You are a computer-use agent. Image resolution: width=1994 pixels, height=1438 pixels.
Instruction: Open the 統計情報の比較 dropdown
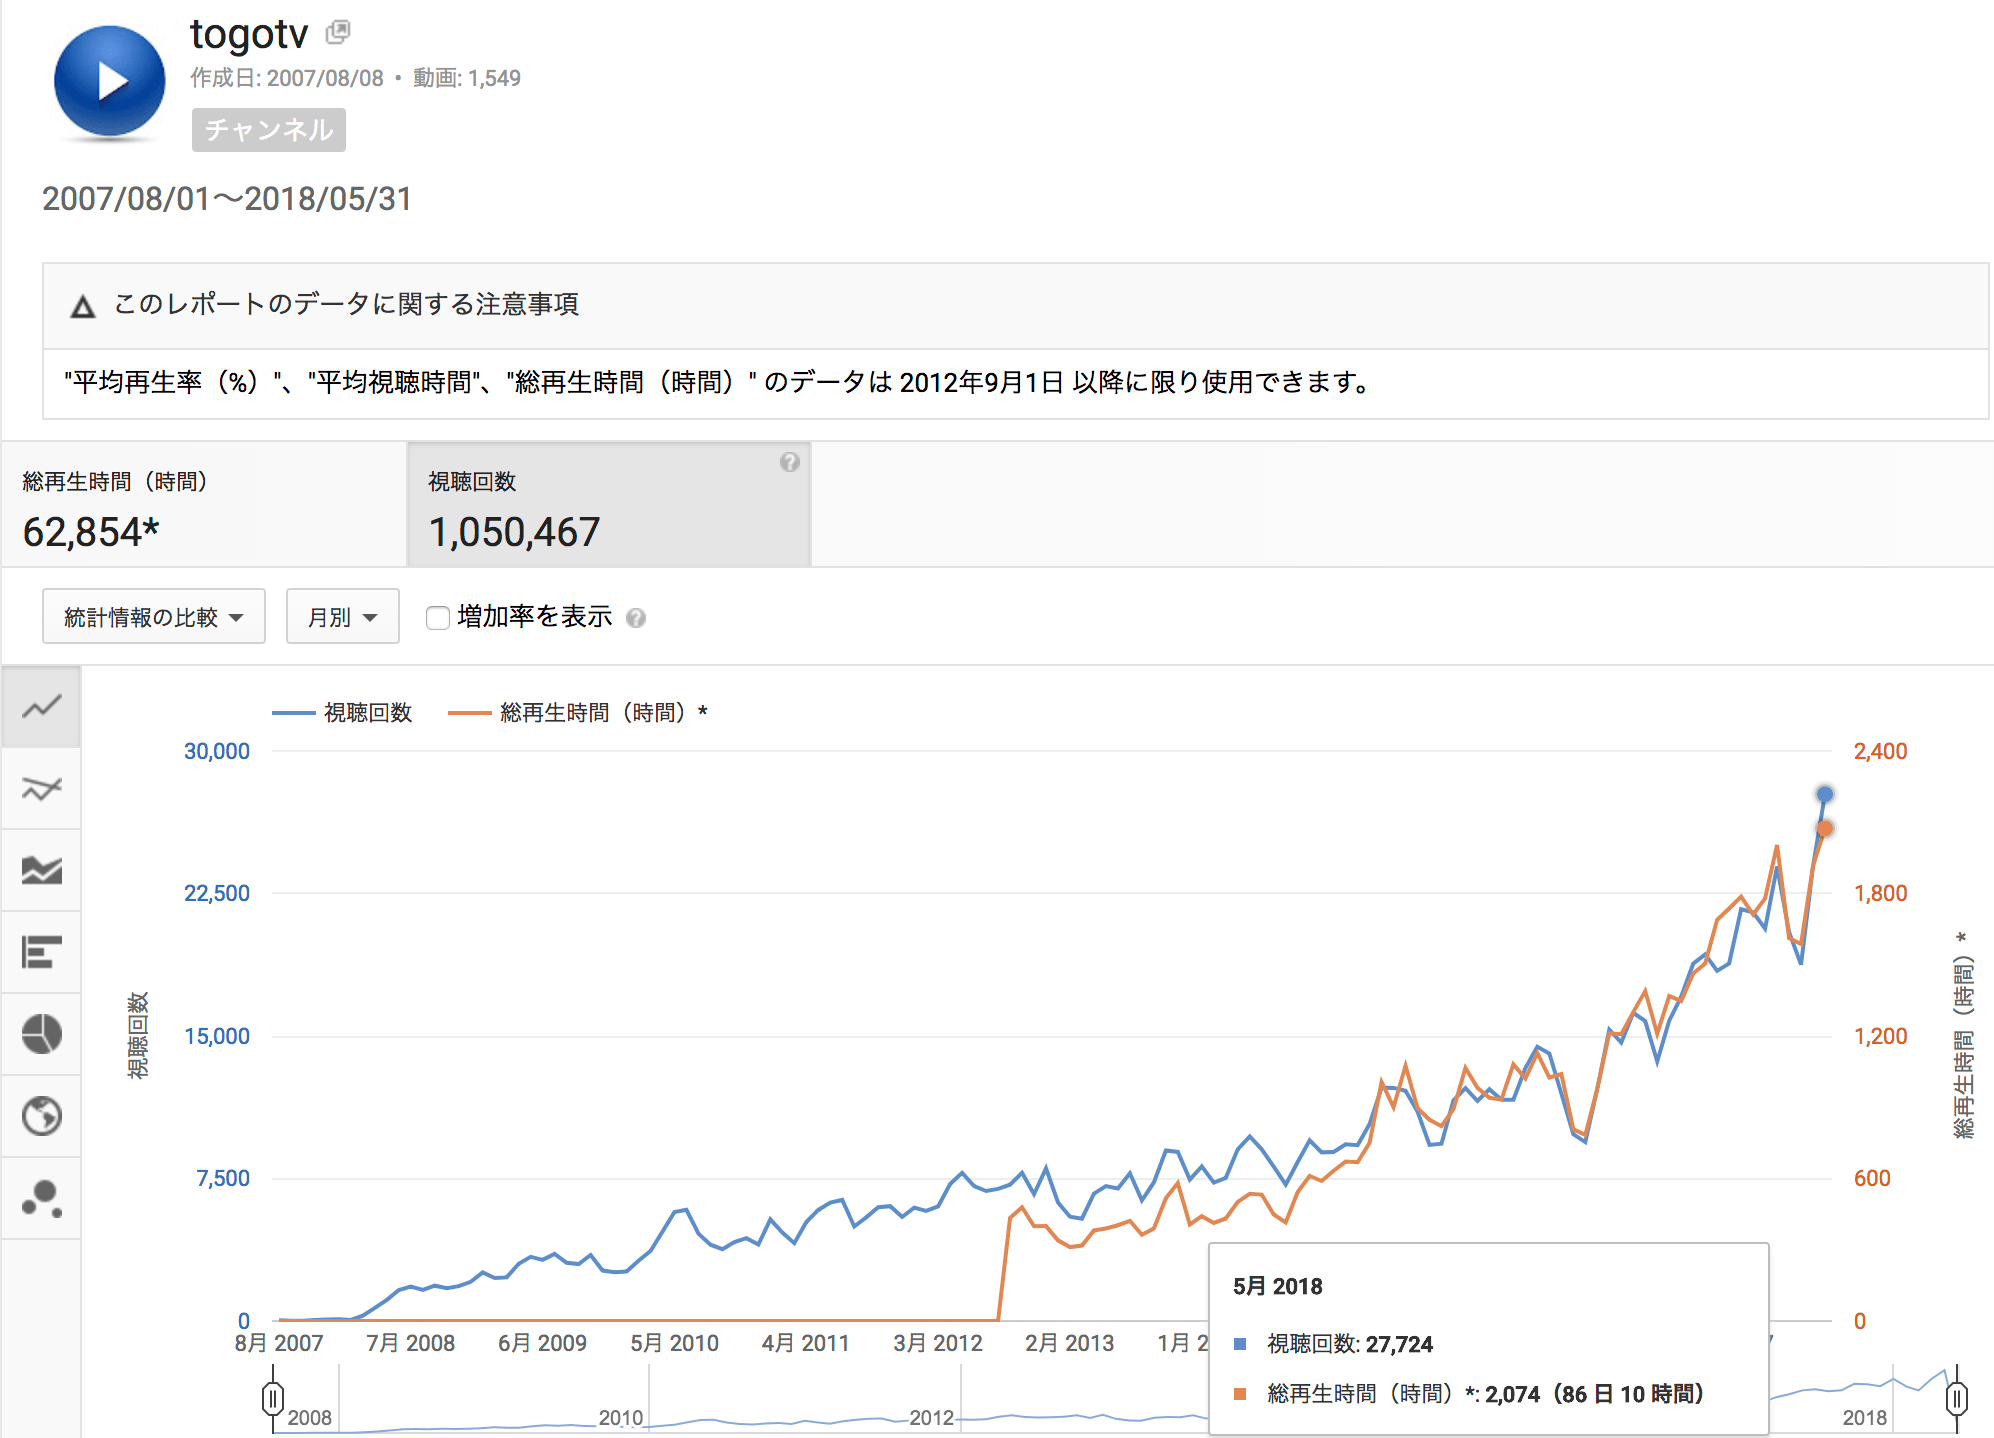(153, 617)
